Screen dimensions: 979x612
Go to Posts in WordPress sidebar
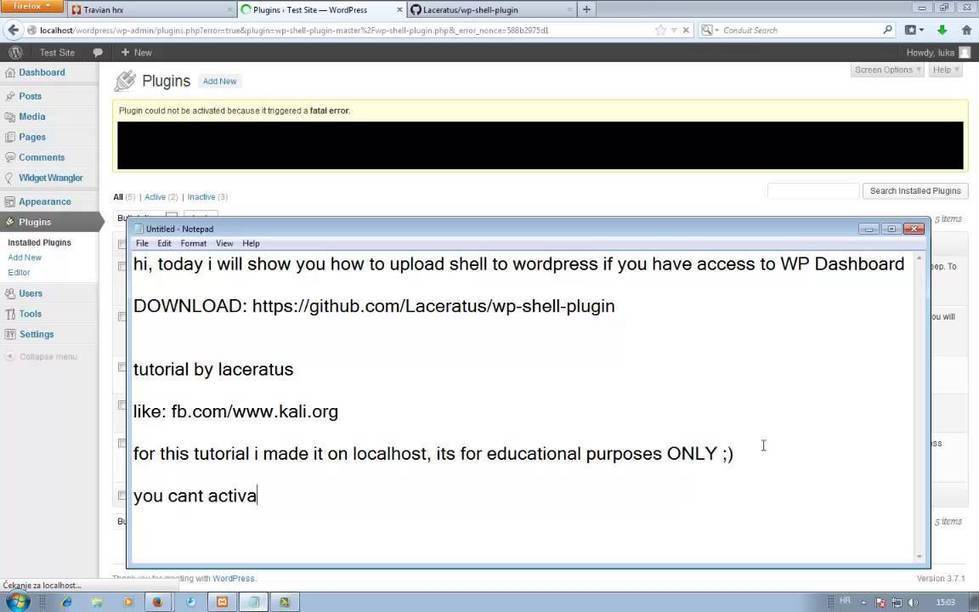[x=30, y=96]
